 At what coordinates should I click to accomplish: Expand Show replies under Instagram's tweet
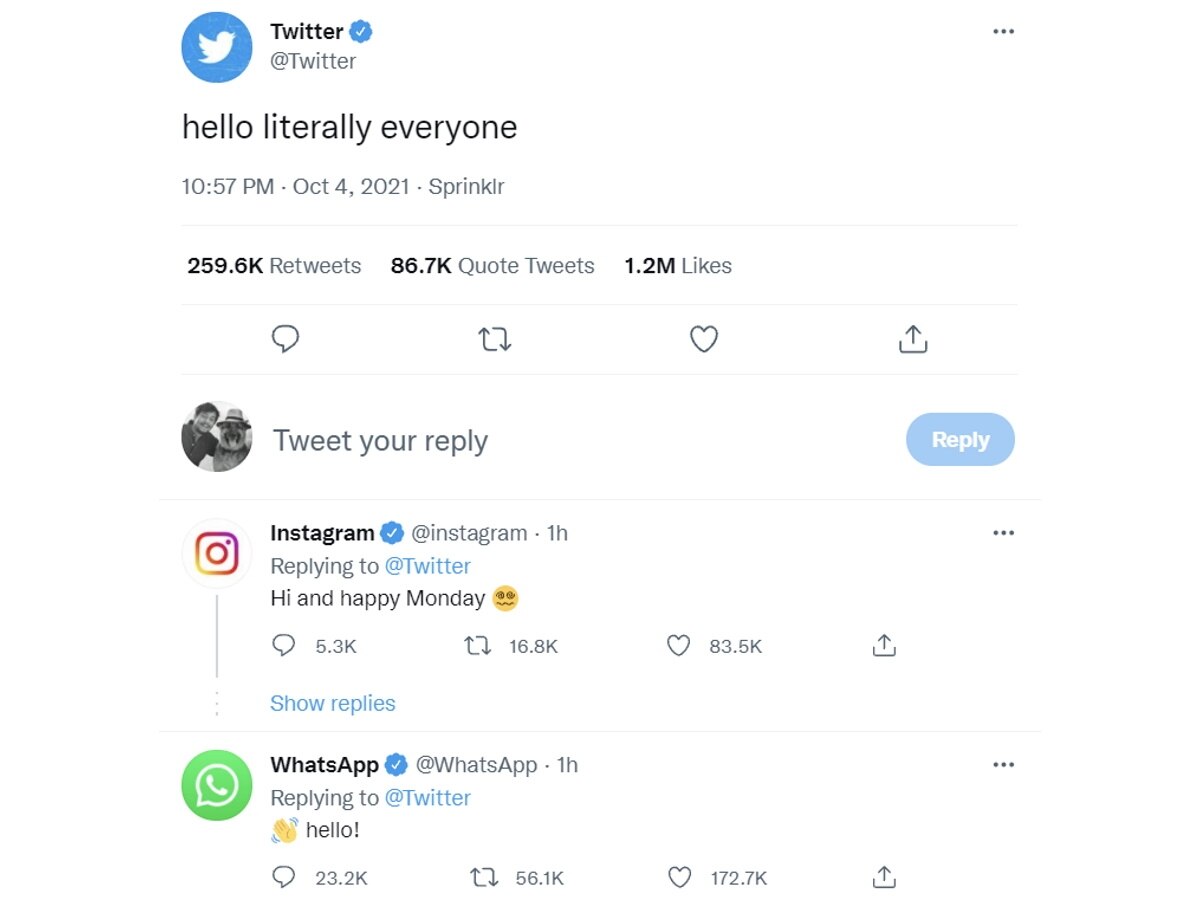click(332, 704)
